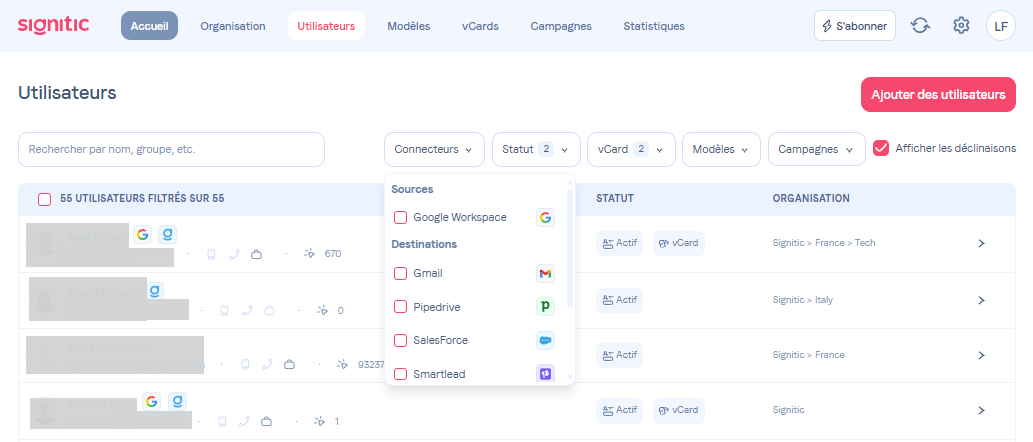Viewport: 1033px width, 442px height.
Task: Click the Actif status badge in Signitic > France row
Action: pos(619,355)
